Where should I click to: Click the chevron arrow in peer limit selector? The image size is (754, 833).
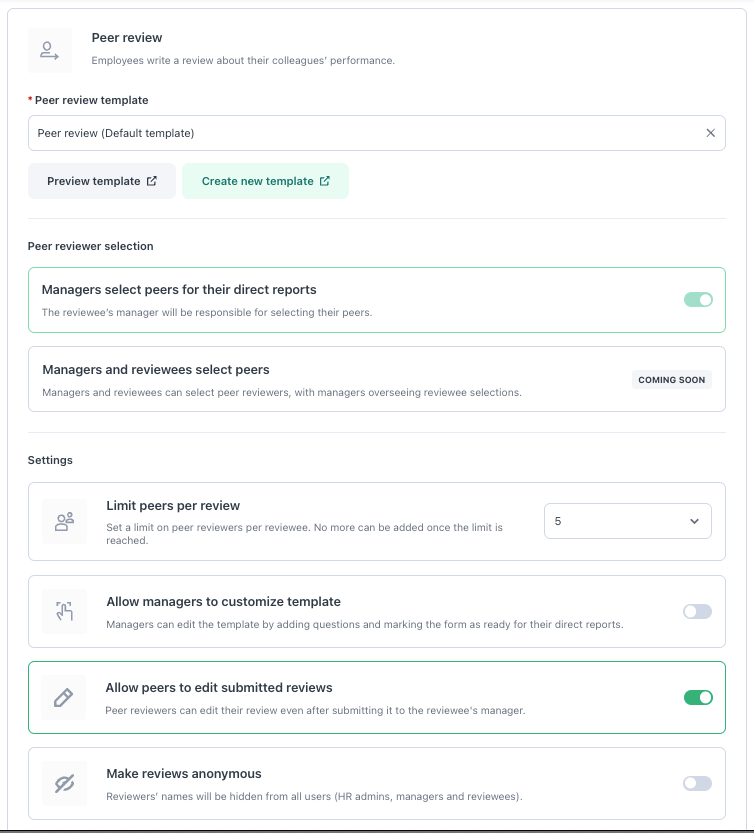click(x=695, y=521)
